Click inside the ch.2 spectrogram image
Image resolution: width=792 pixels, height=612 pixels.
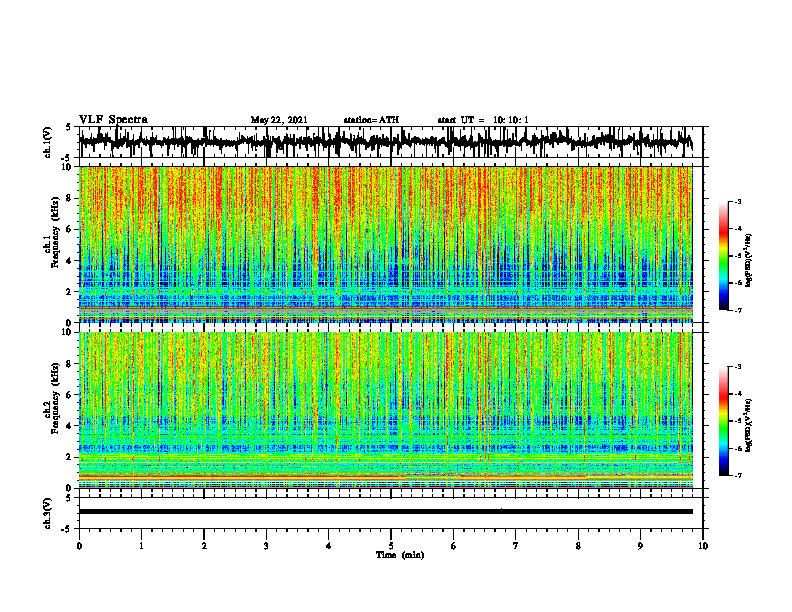[385, 410]
